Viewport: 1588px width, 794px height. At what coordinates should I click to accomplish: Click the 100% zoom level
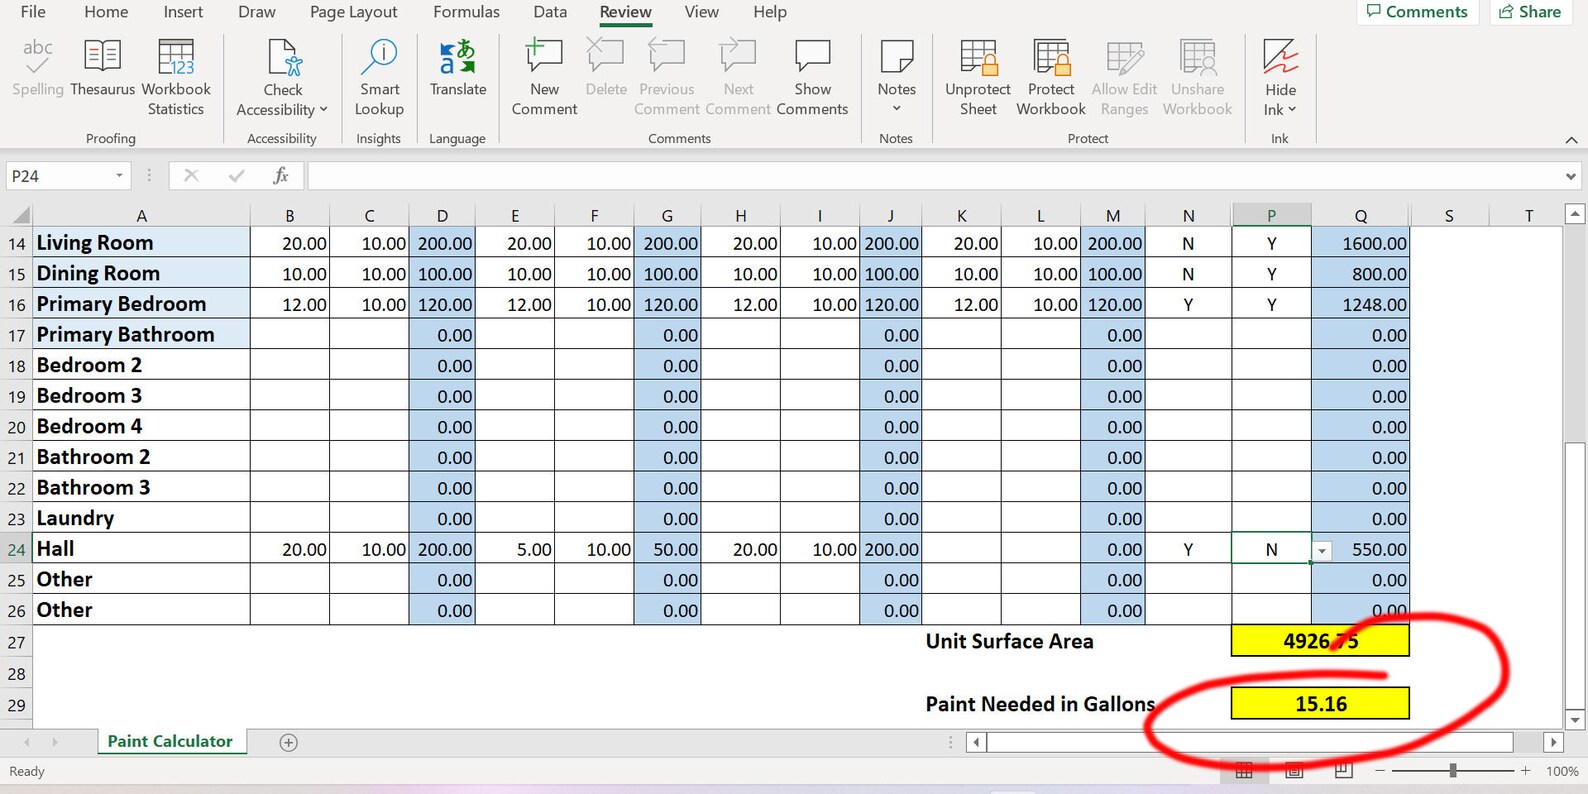(x=1562, y=771)
